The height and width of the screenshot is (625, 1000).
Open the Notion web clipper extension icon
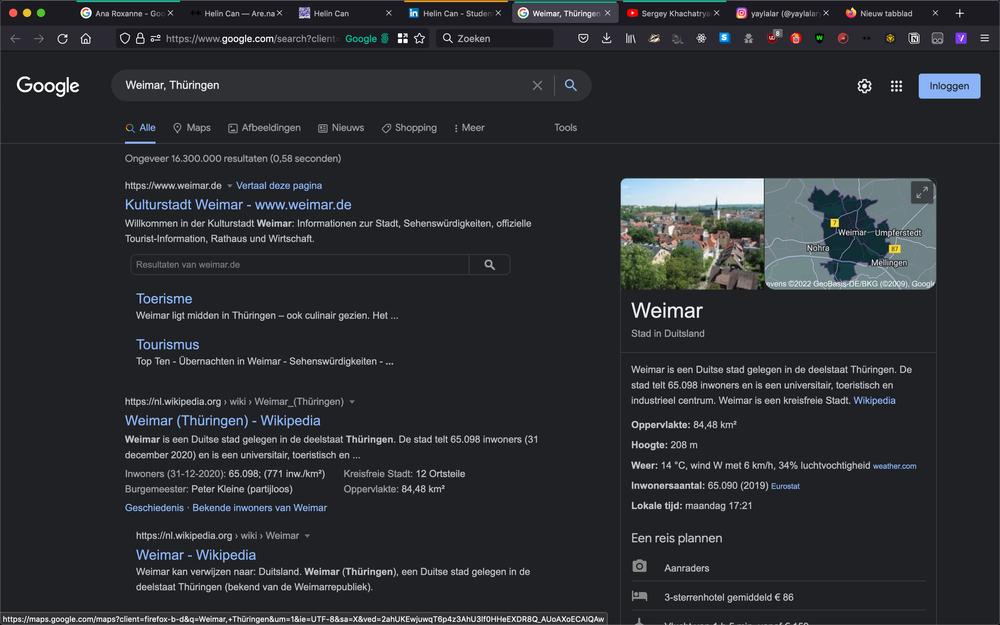coord(914,39)
